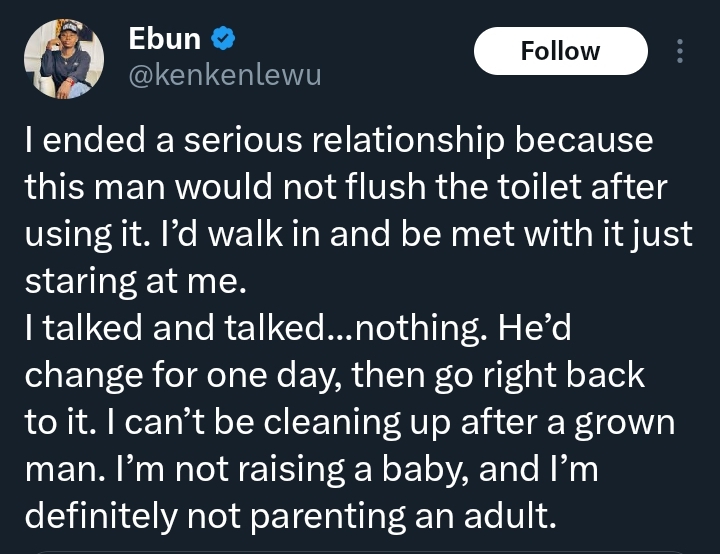The height and width of the screenshot is (554, 720).
Task: Open the display name Ebun
Action: (165, 40)
